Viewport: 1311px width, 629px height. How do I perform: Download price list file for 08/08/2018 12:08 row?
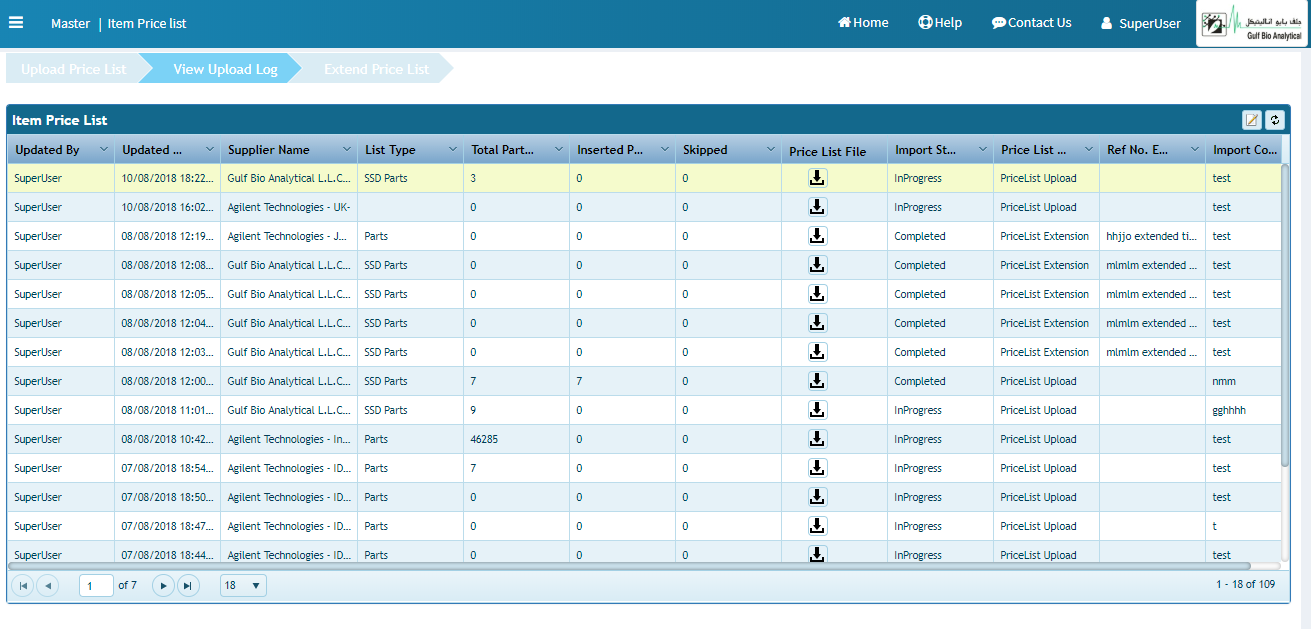[817, 265]
